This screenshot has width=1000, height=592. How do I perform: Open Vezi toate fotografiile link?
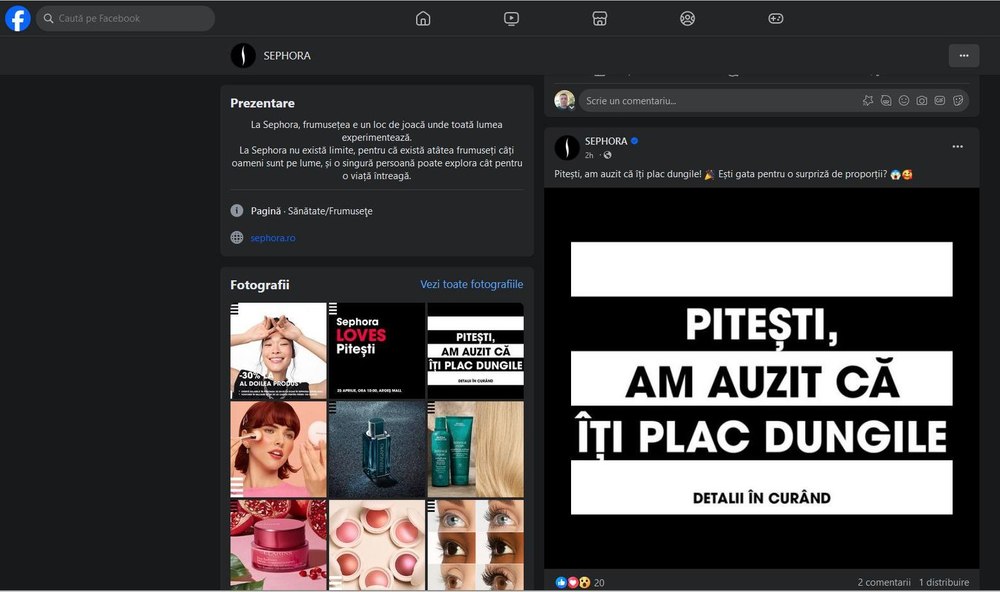[471, 285]
